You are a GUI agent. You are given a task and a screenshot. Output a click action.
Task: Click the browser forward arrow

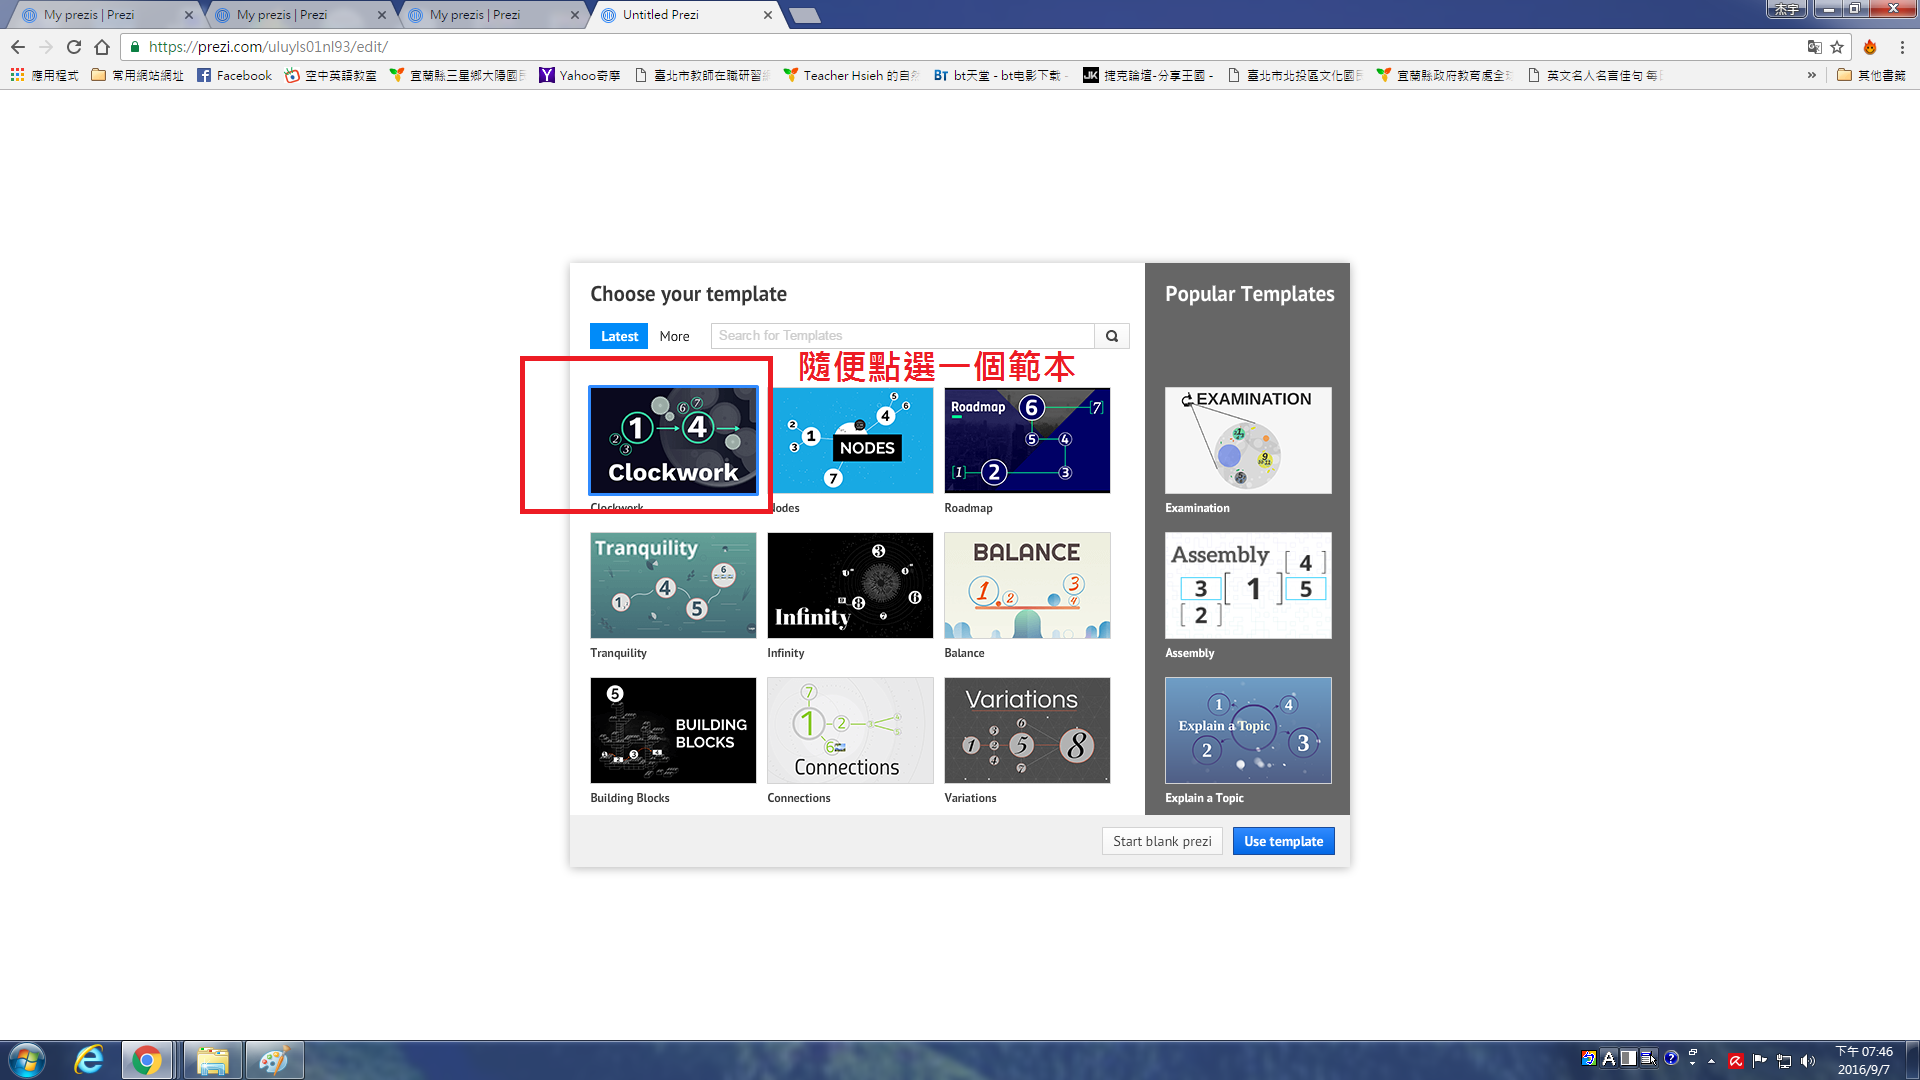pos(46,47)
